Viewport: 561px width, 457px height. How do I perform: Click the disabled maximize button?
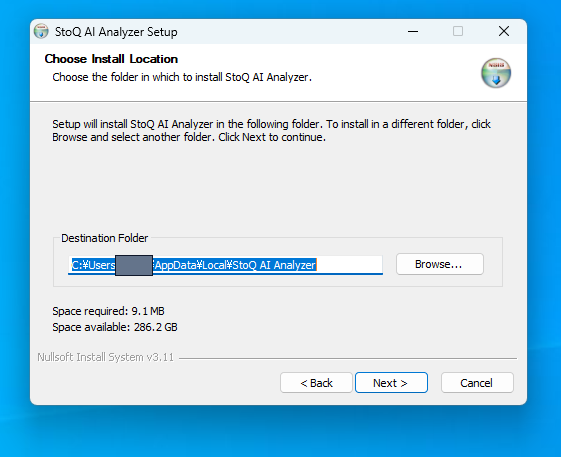click(x=458, y=31)
